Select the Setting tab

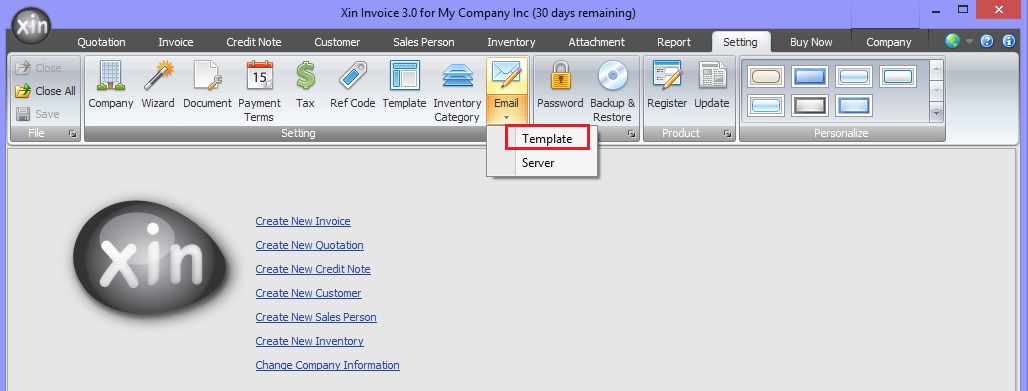[x=741, y=42]
